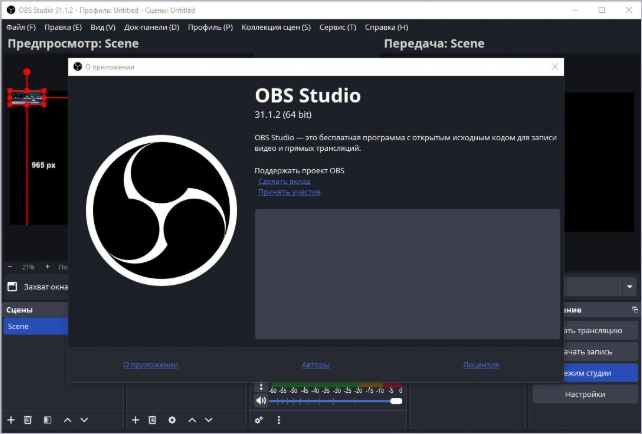Expand the dropdown arrow right of source toolbar

[x=630, y=287]
